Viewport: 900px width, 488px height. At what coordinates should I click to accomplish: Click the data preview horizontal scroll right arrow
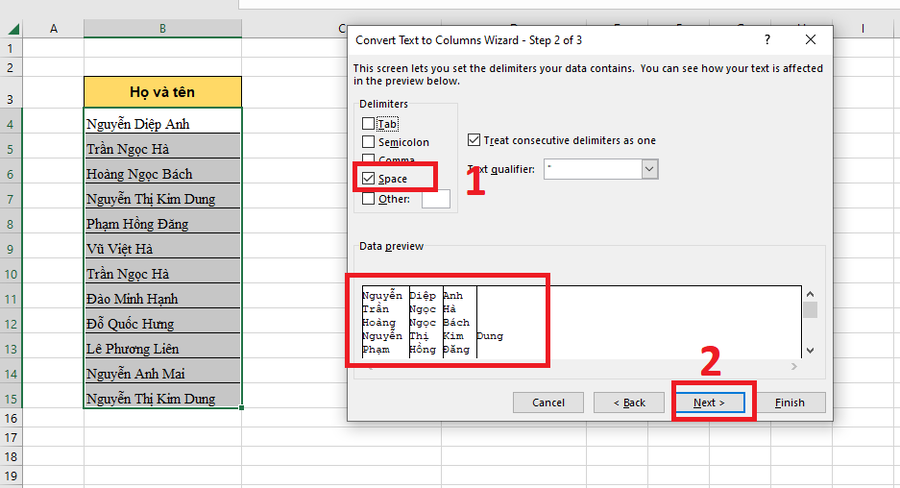click(x=794, y=366)
